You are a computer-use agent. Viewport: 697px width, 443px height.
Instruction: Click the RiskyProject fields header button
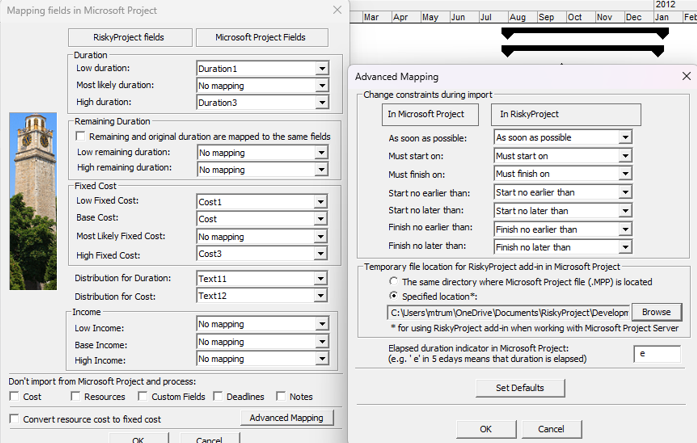130,37
